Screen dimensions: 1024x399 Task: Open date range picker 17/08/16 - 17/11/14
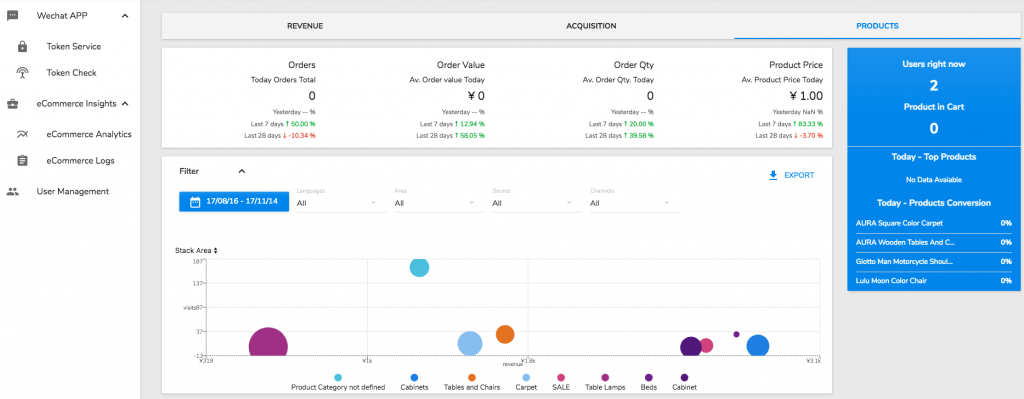point(234,202)
